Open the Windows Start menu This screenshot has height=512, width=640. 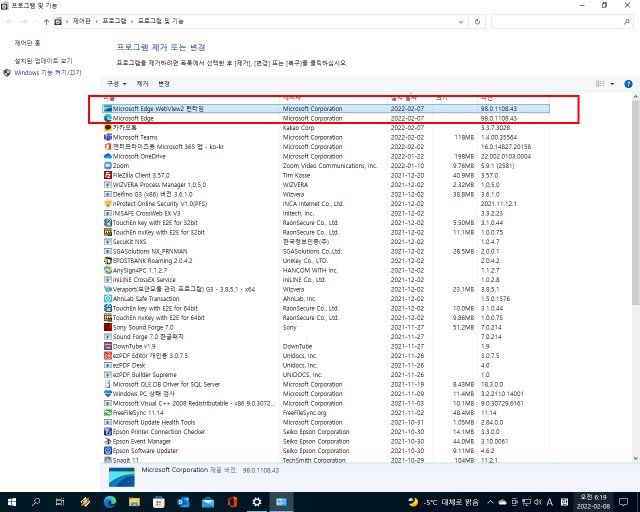pyautogui.click(x=12, y=502)
